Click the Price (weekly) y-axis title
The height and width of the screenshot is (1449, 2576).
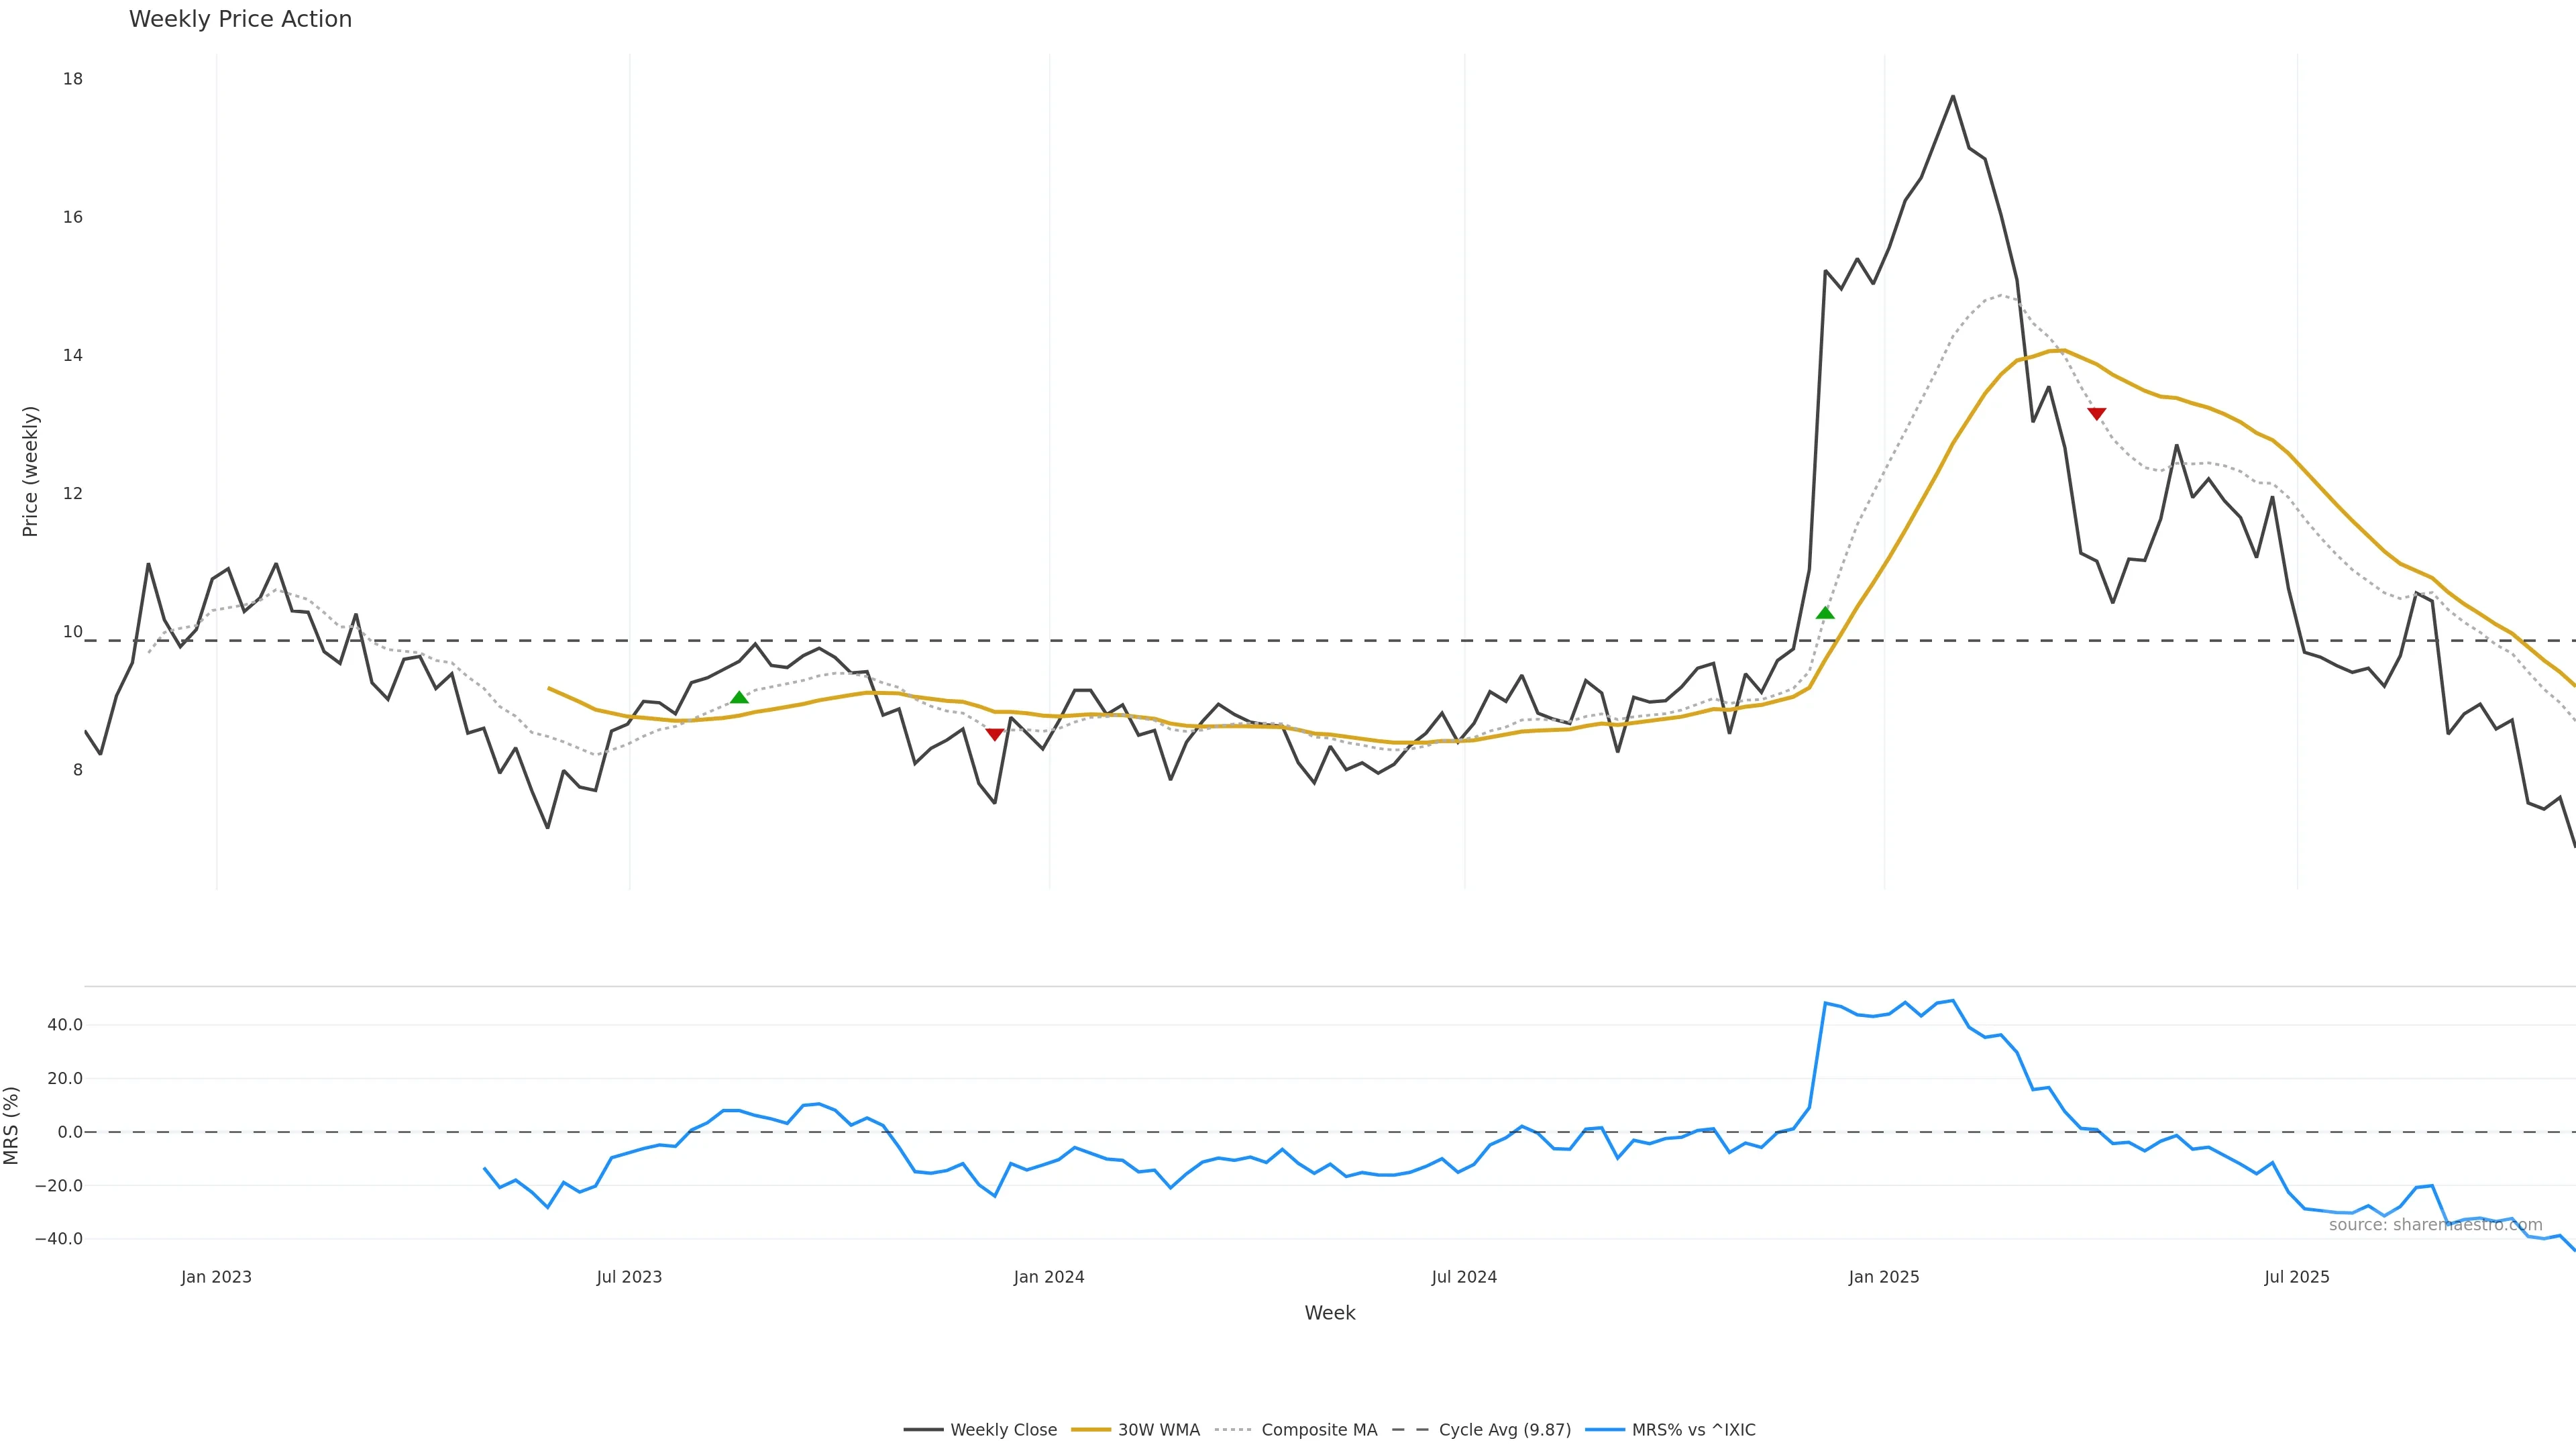[x=30, y=471]
